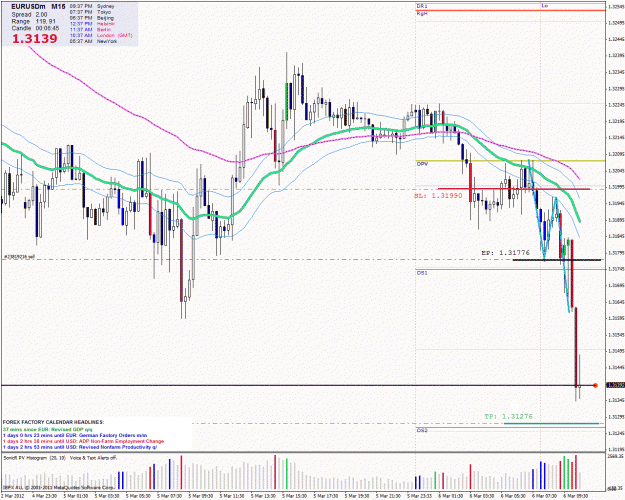625x500 pixels.
Task: Select the TP: 1.31276 take profit label
Action: coord(508,416)
